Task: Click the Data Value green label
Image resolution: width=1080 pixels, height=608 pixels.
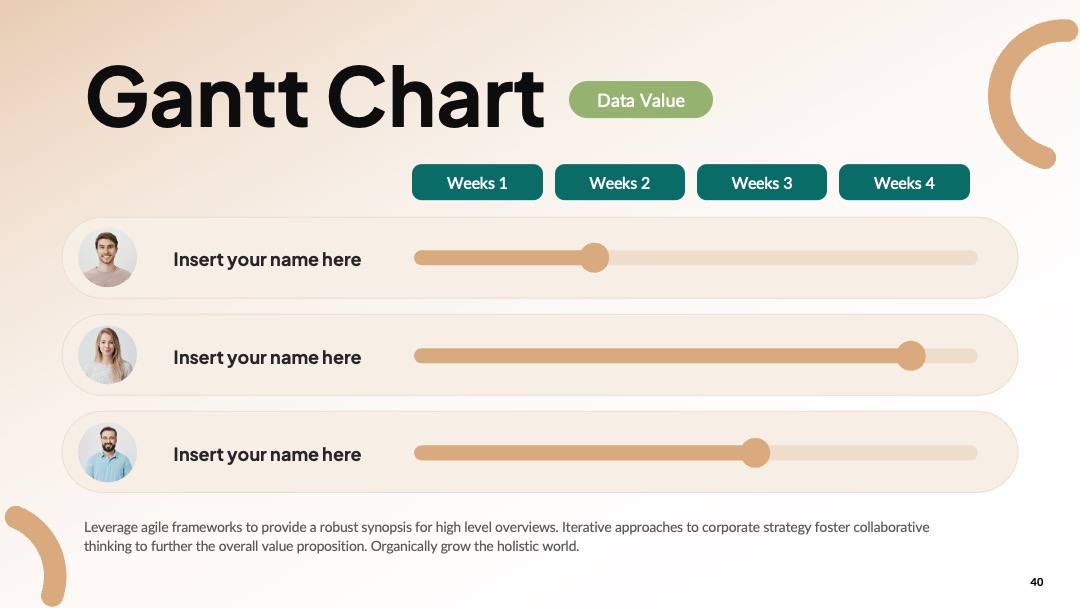Action: 641,100
